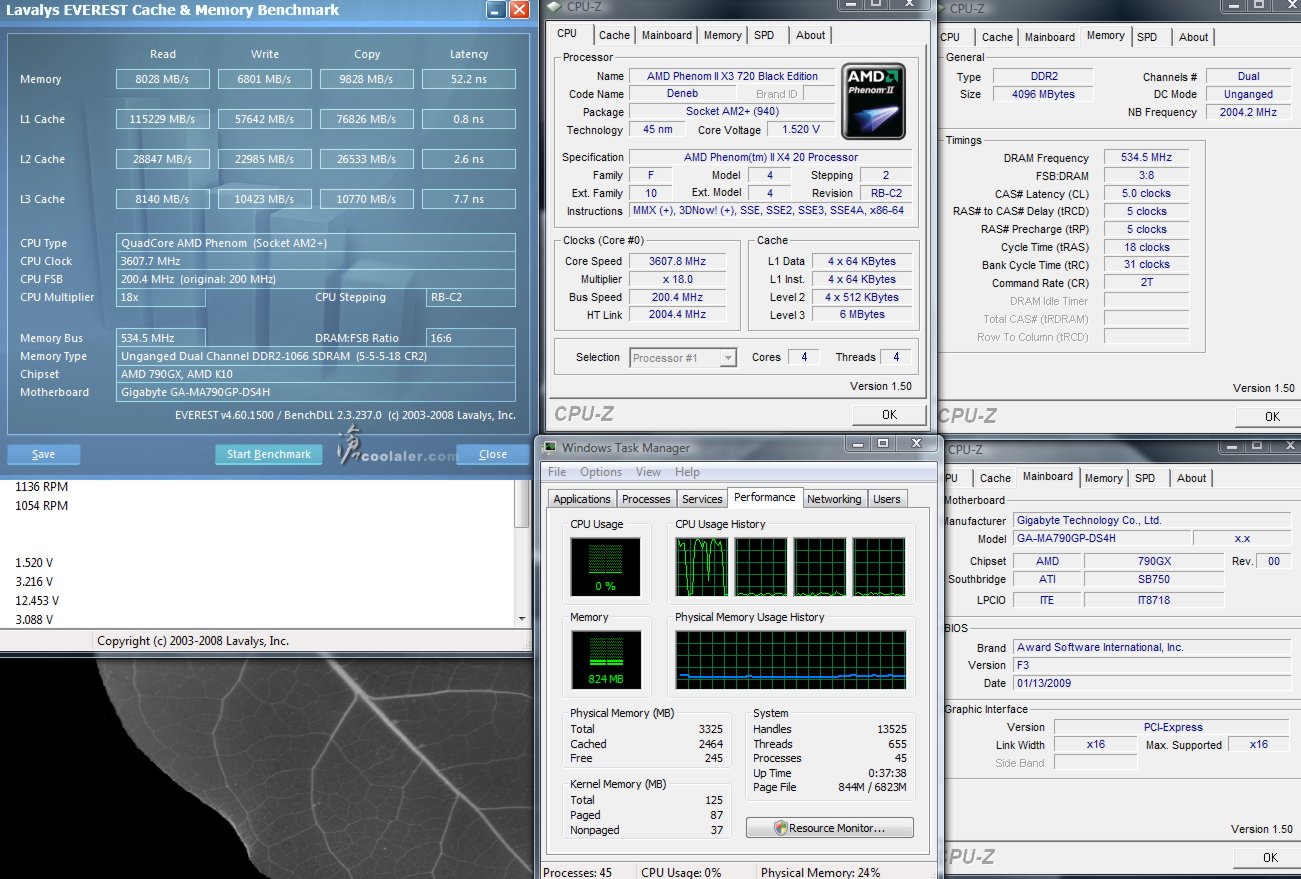Click the FSB:DRAM value 3:8
This screenshot has width=1301, height=879.
(1147, 175)
